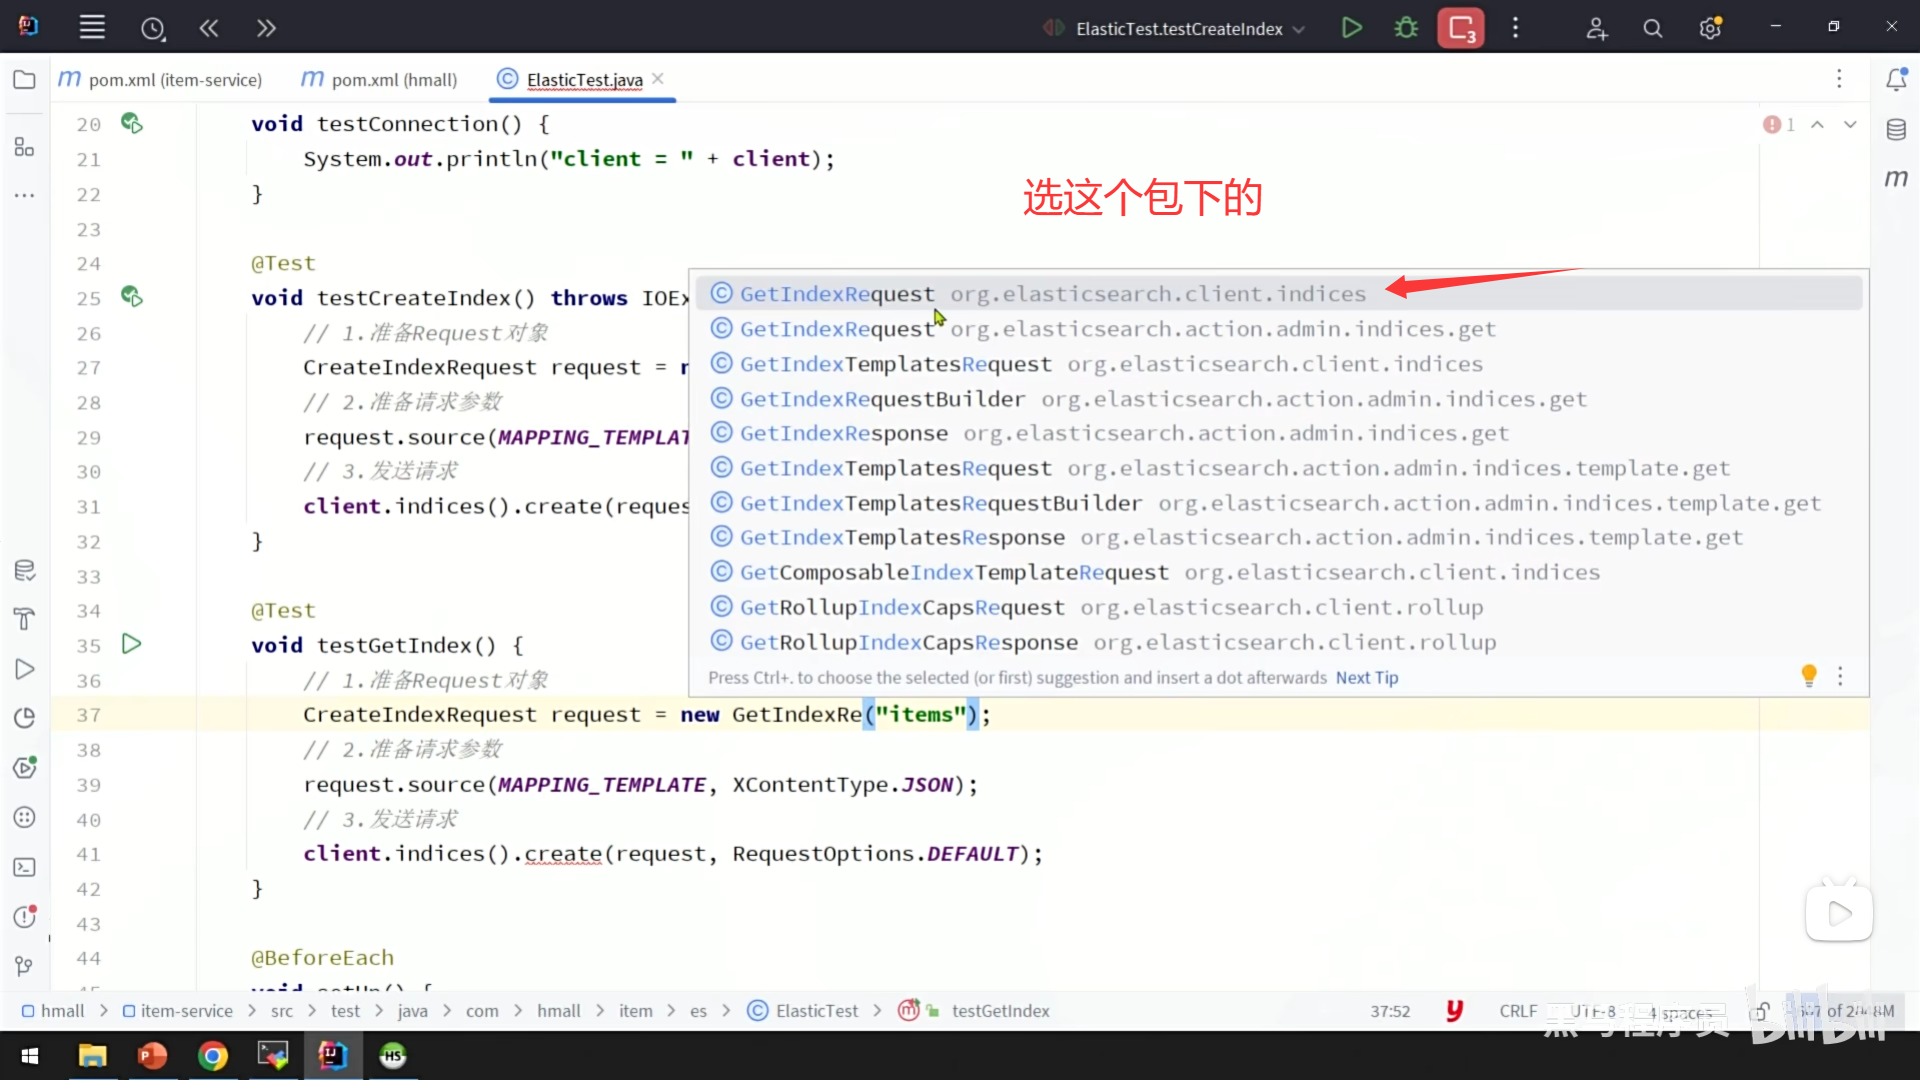Close the ElasticTest.java editor tab

tap(658, 78)
